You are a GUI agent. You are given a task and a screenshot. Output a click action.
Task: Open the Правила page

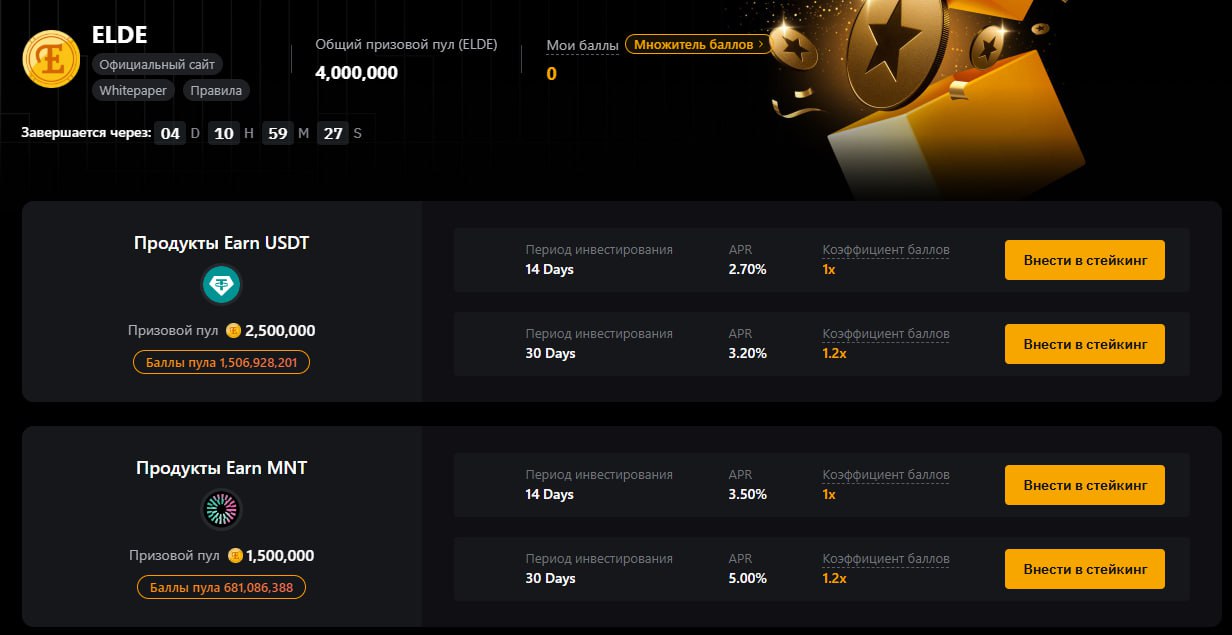click(215, 90)
